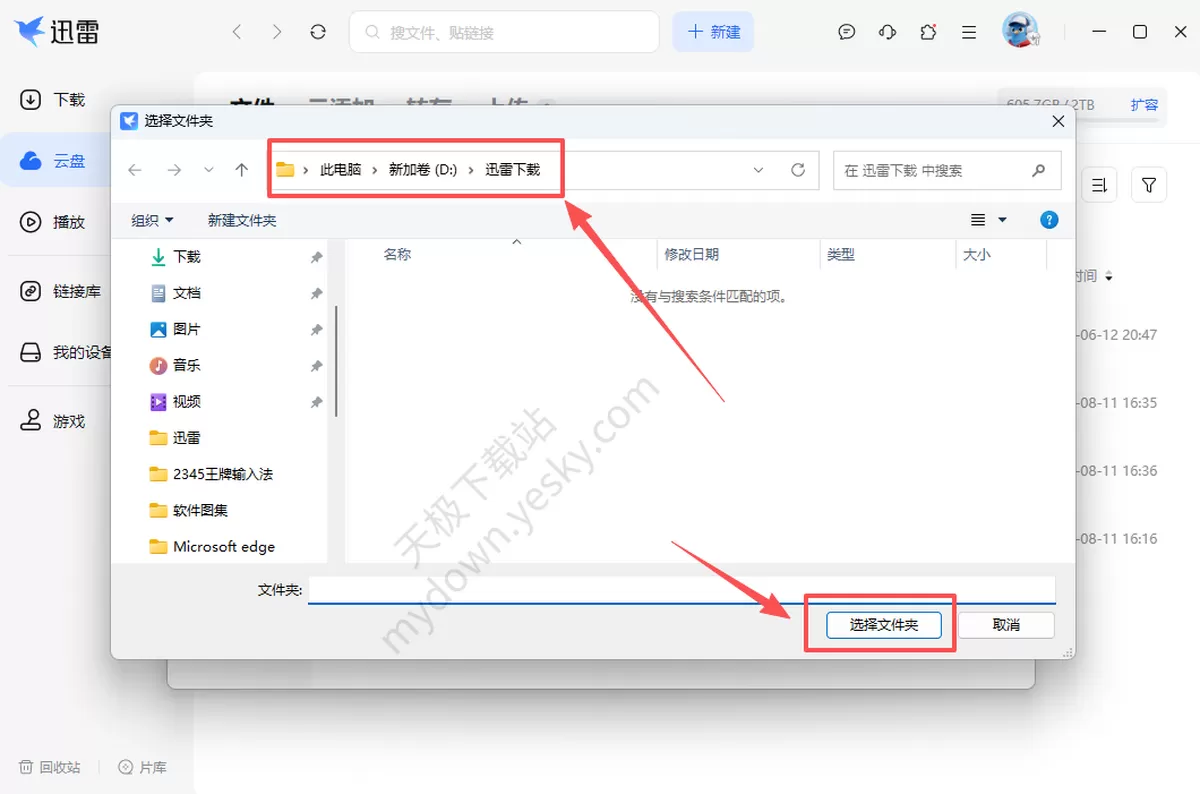Image resolution: width=1200 pixels, height=794 pixels.
Task: Sort by the 修改日期 column header
Action: pos(692,254)
